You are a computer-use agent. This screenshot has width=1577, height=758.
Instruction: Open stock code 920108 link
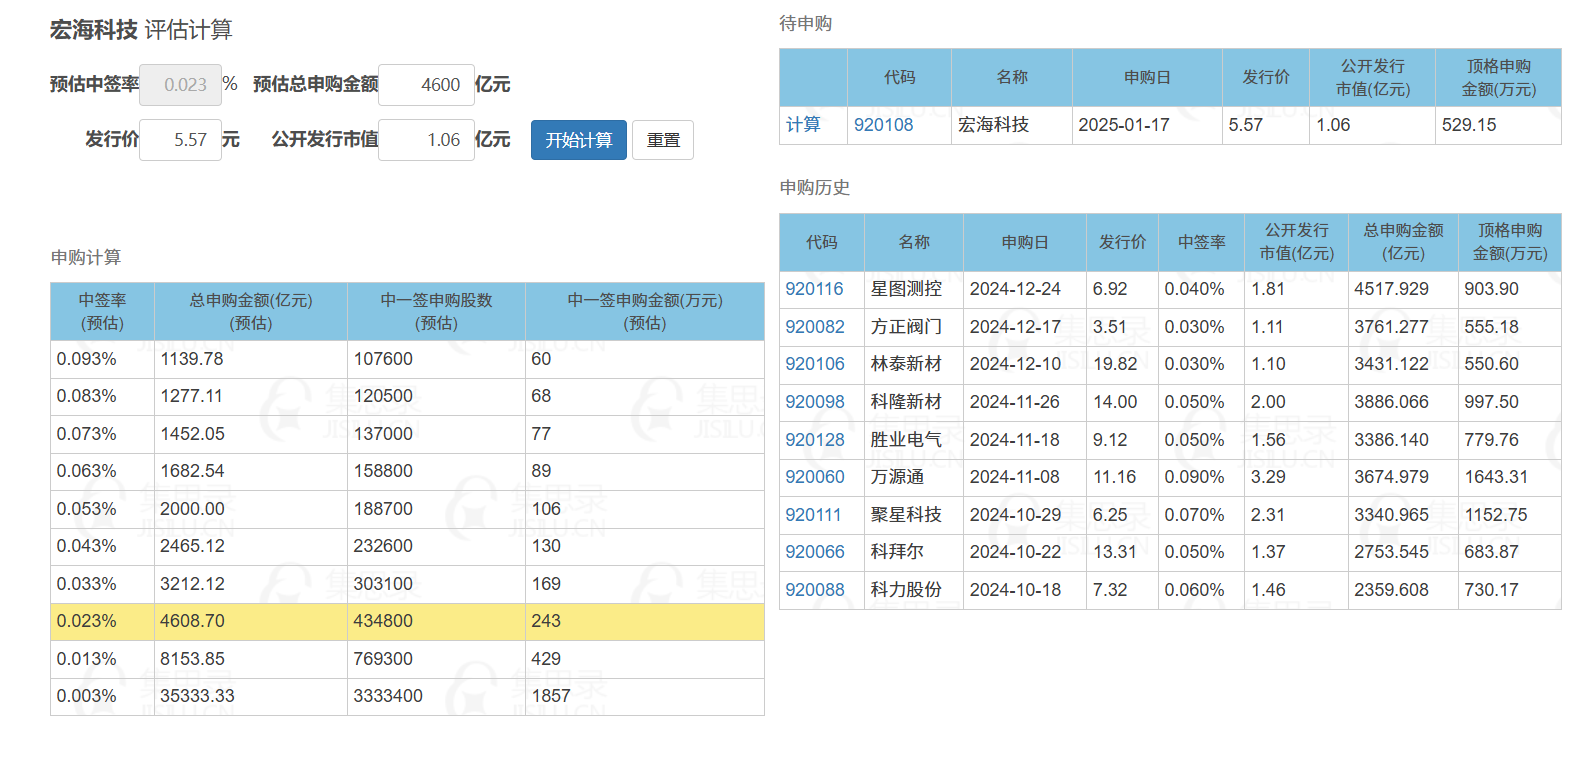[883, 125]
